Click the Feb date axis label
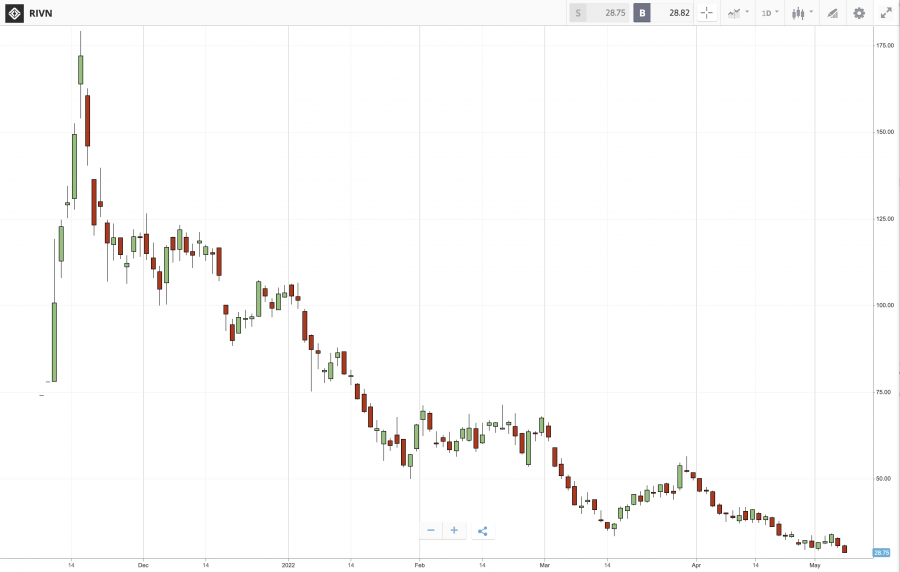Image resolution: width=900 pixels, height=572 pixels. (420, 565)
